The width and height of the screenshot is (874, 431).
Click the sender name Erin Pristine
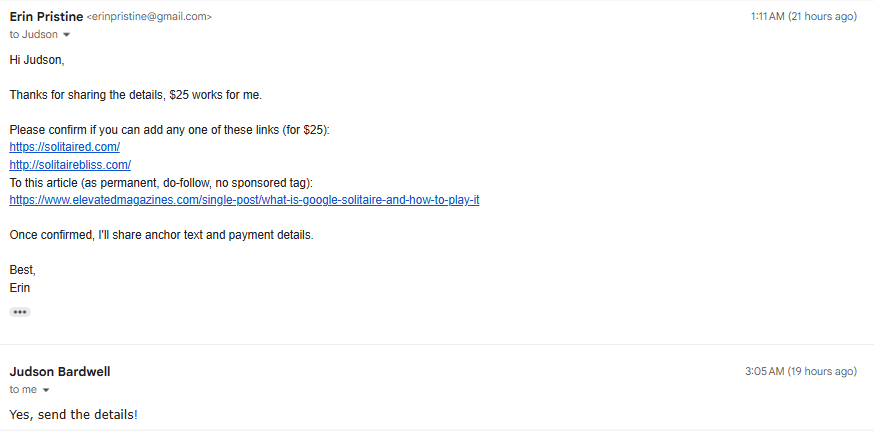tap(46, 17)
